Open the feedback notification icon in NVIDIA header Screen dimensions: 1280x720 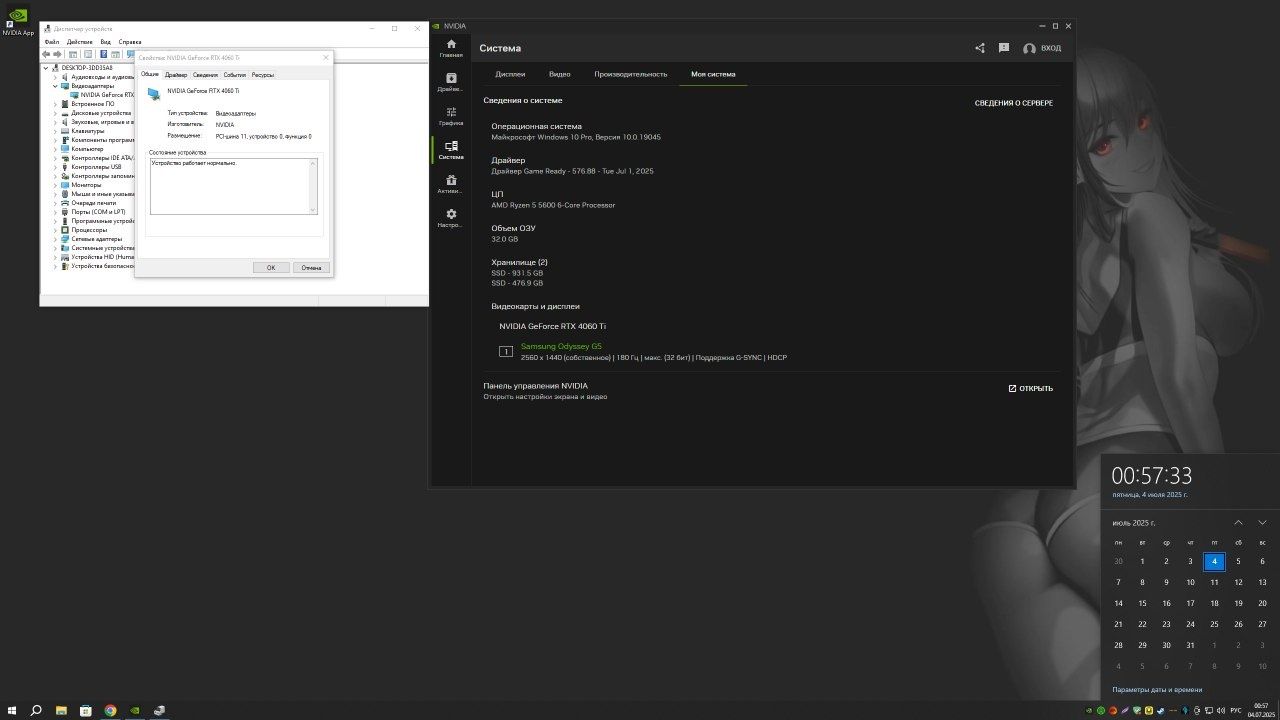(x=1003, y=48)
